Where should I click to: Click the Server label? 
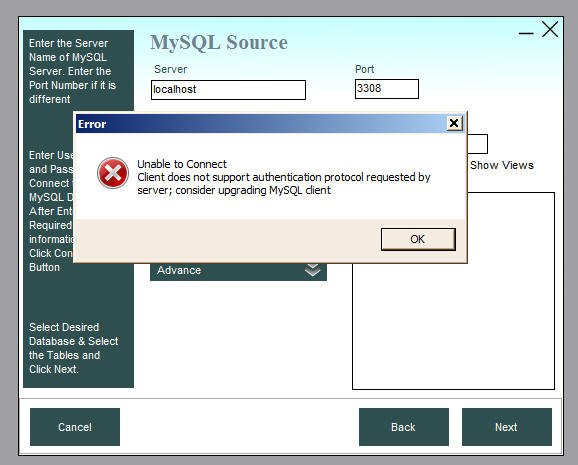click(171, 69)
